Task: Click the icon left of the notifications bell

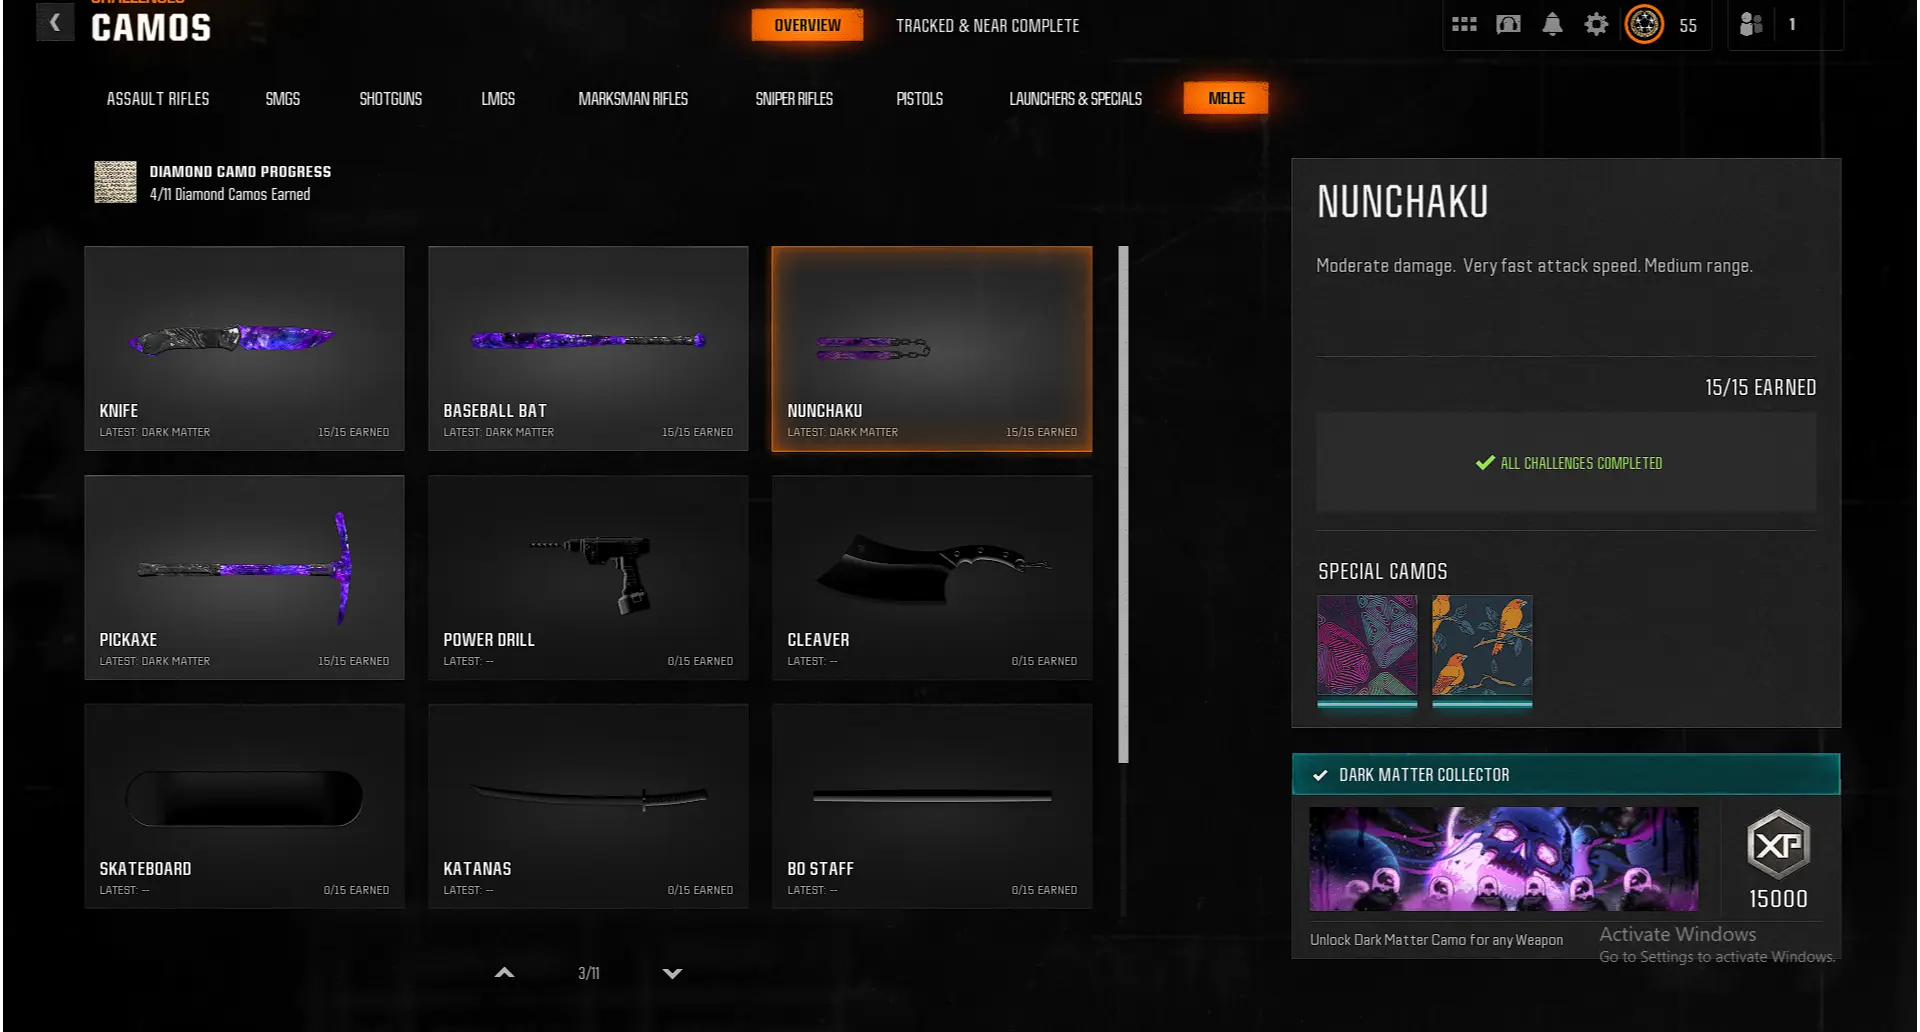Action: point(1508,24)
